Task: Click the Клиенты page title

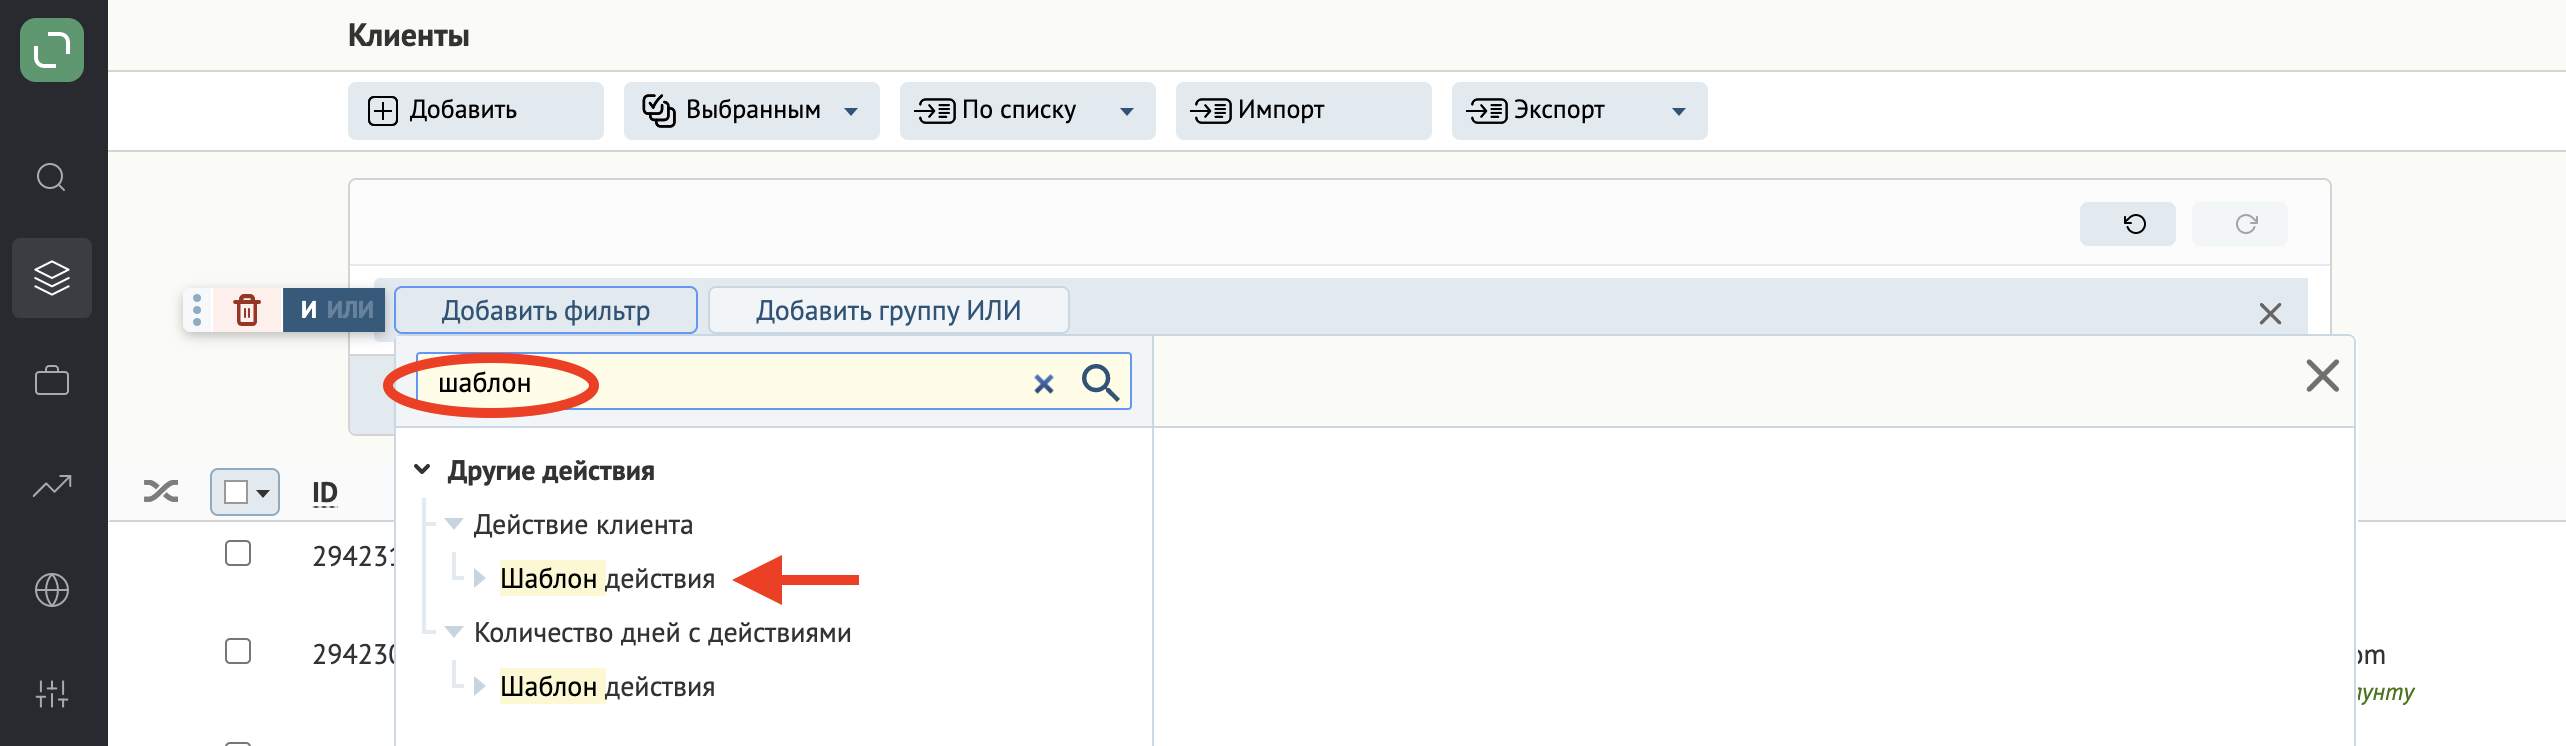Action: [x=408, y=36]
